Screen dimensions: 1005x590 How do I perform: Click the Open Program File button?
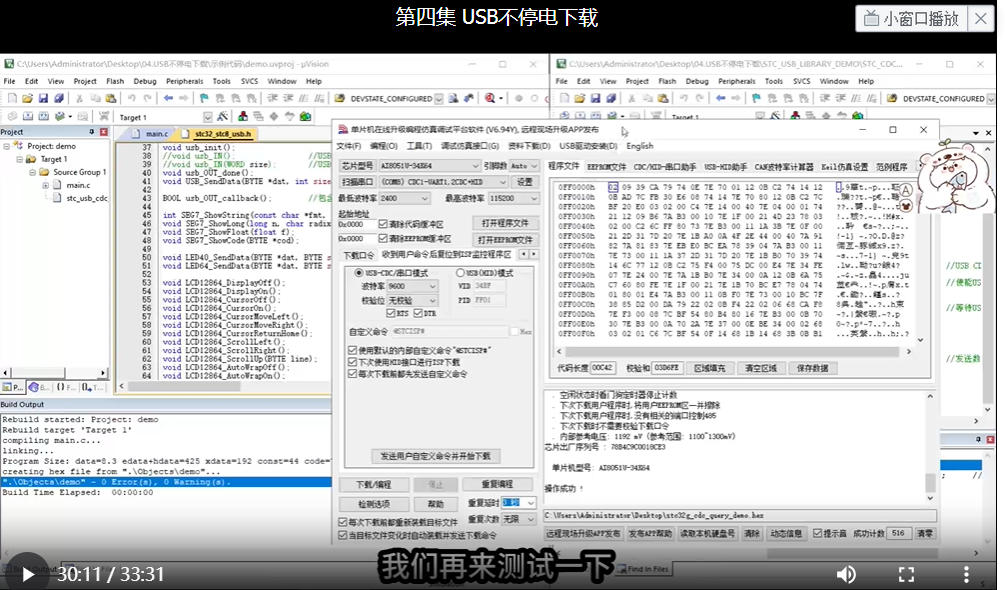[505, 224]
